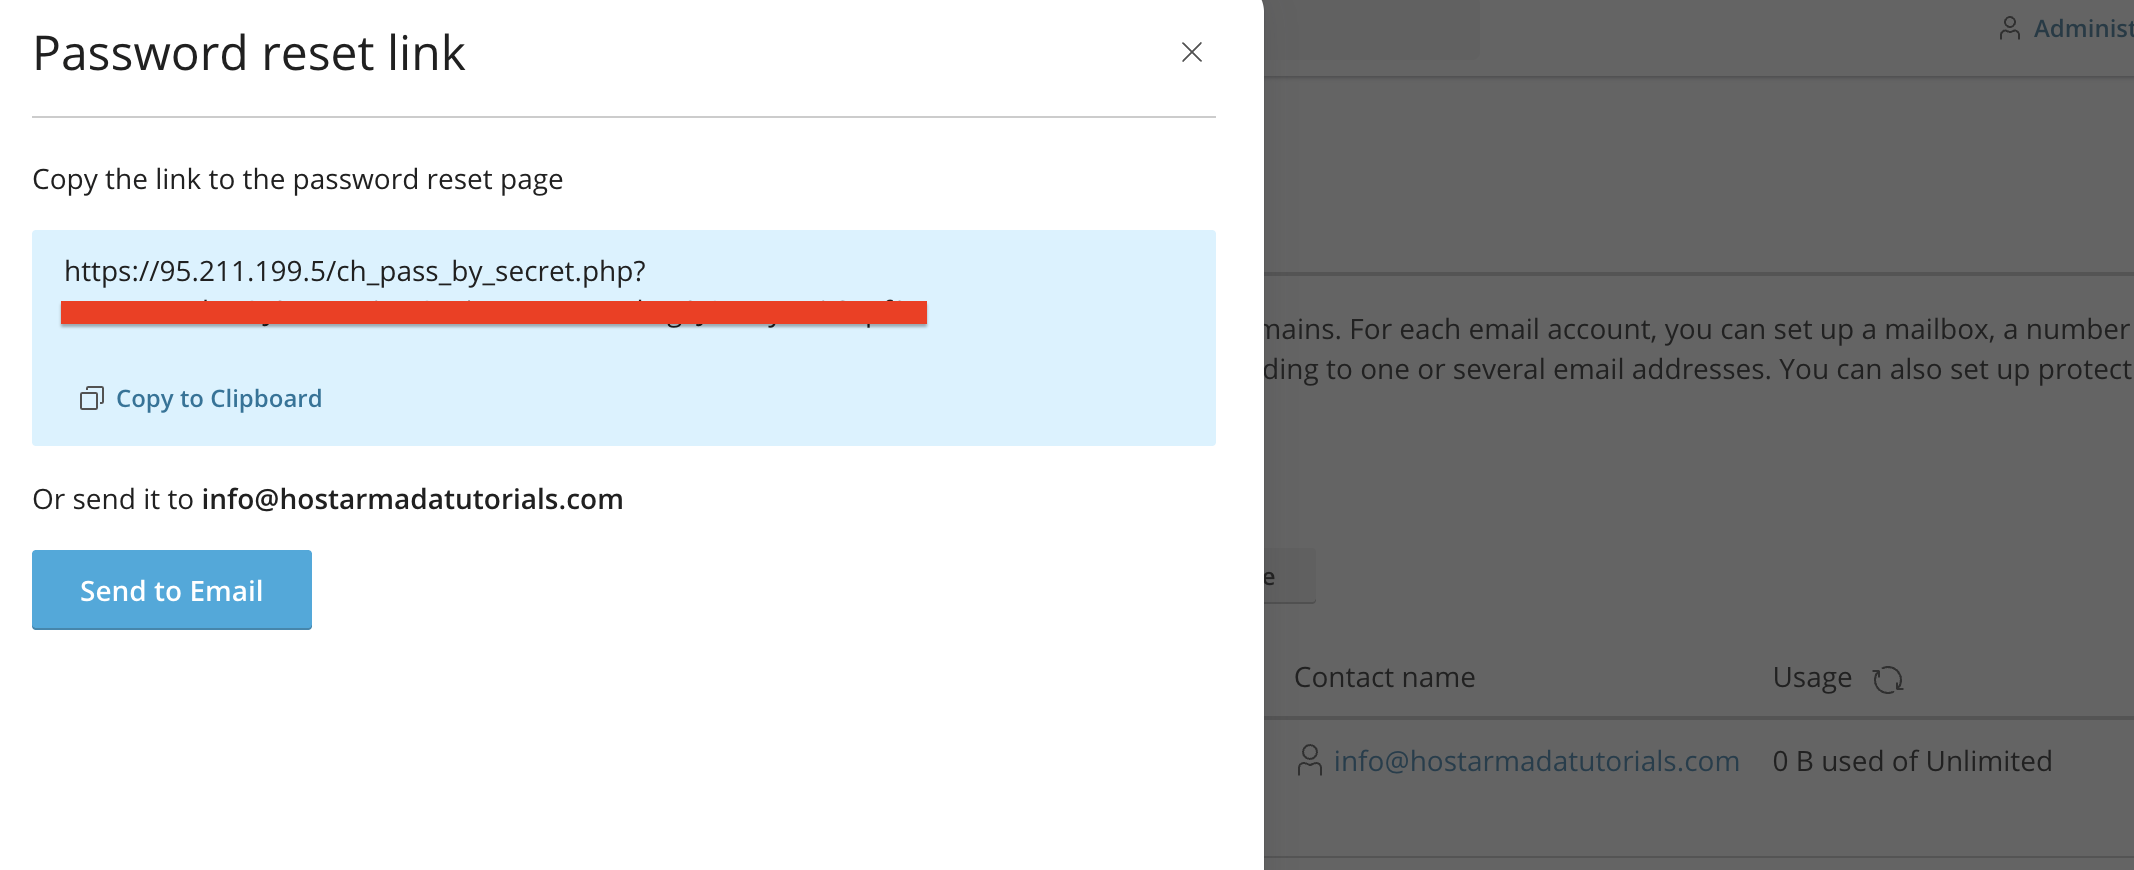Close the Password reset link dialog

coord(1191,52)
